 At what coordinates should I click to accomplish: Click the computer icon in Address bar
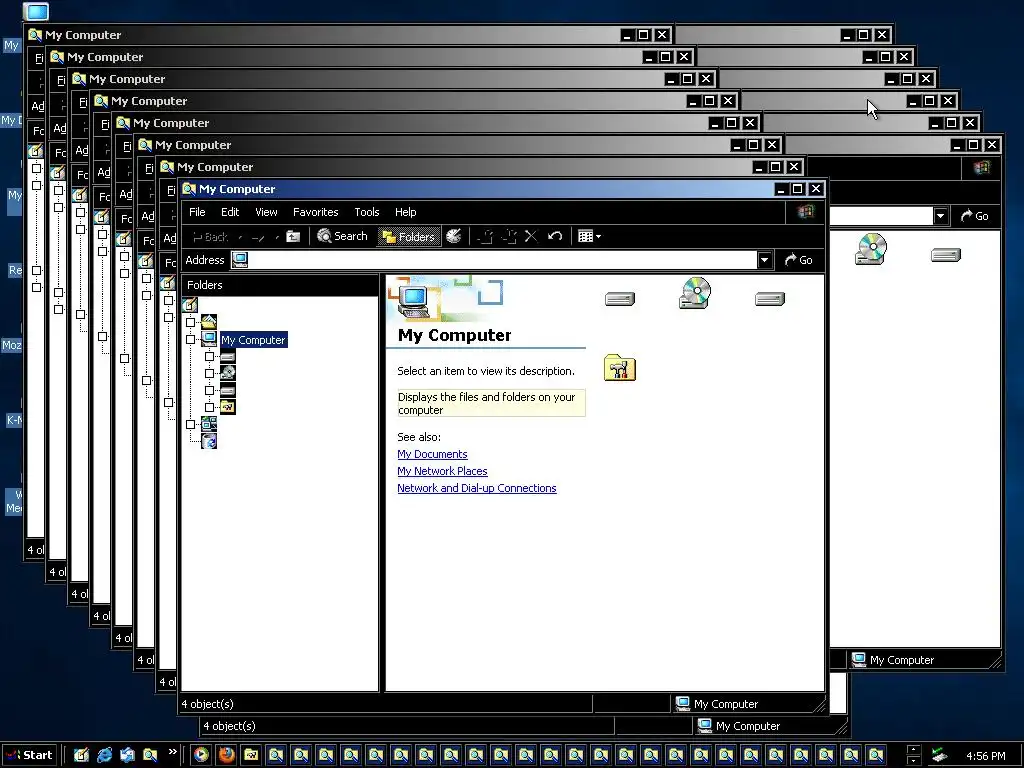pos(240,260)
